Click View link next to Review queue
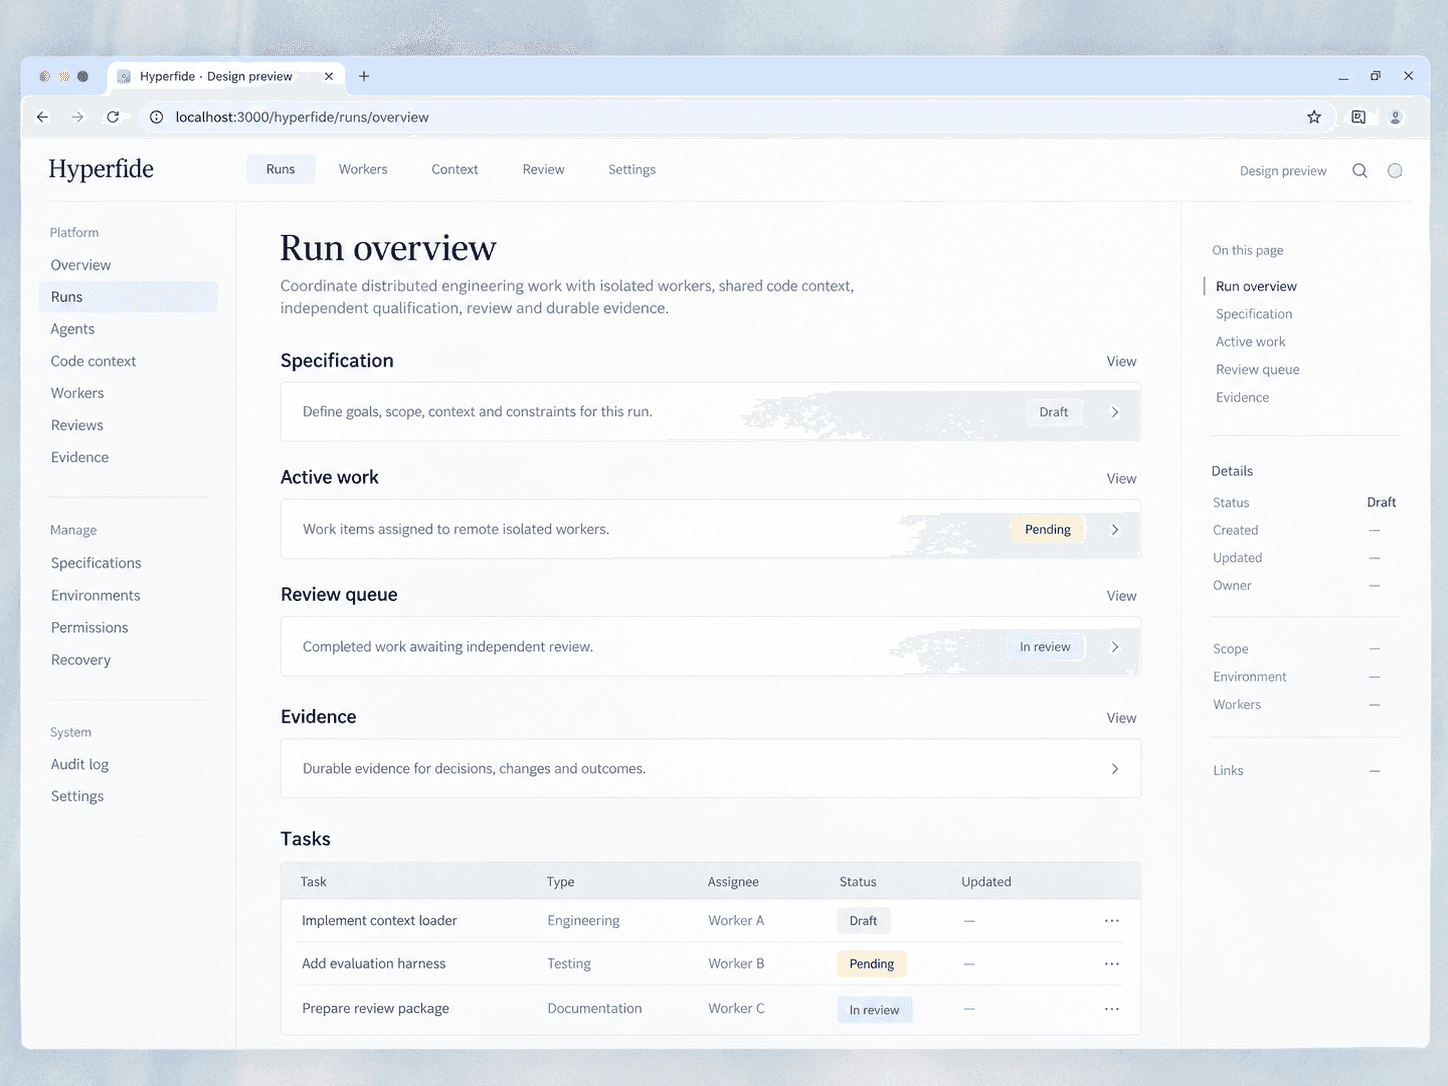Screen dimensions: 1448x1086 click(1121, 595)
